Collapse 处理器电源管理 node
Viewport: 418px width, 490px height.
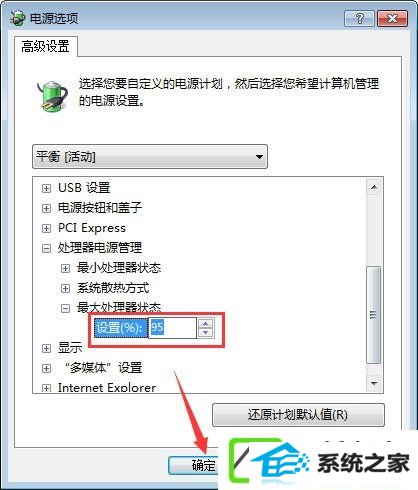coord(46,249)
